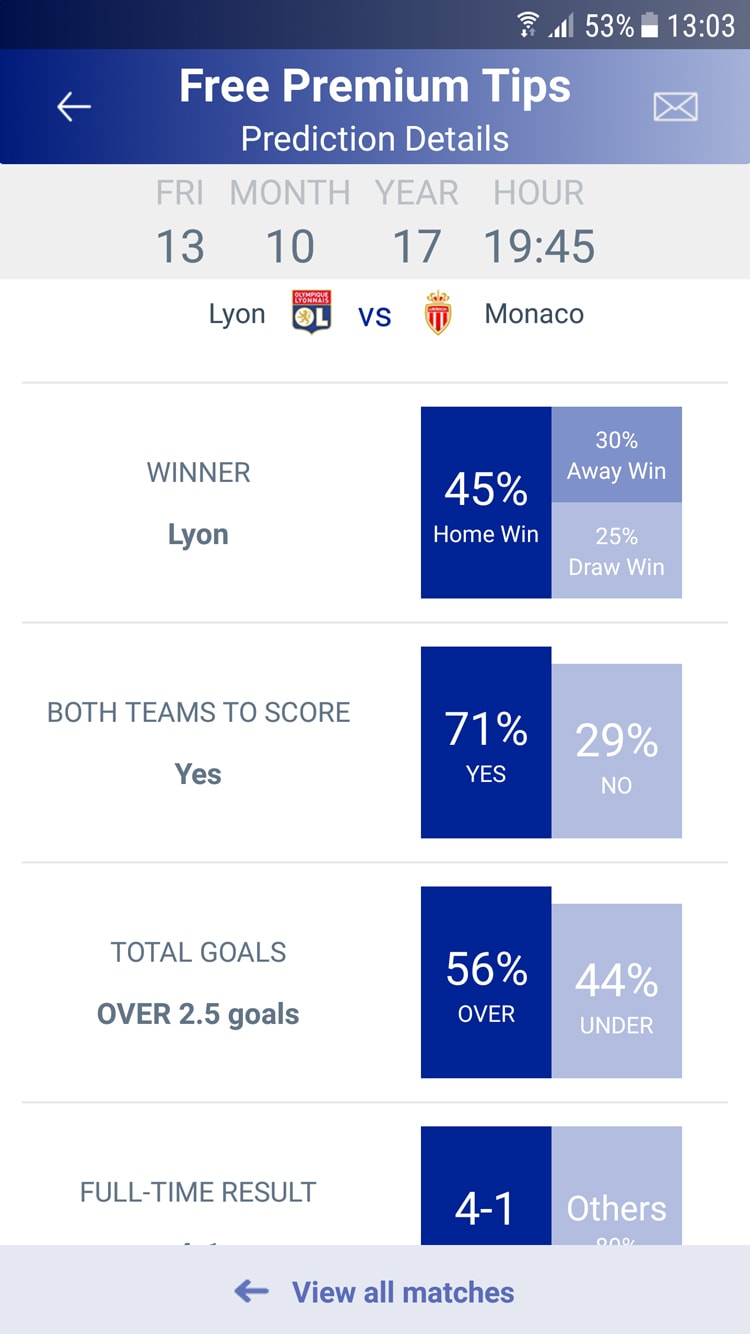Tap View all matches
750x1334 pixels.
(403, 1292)
